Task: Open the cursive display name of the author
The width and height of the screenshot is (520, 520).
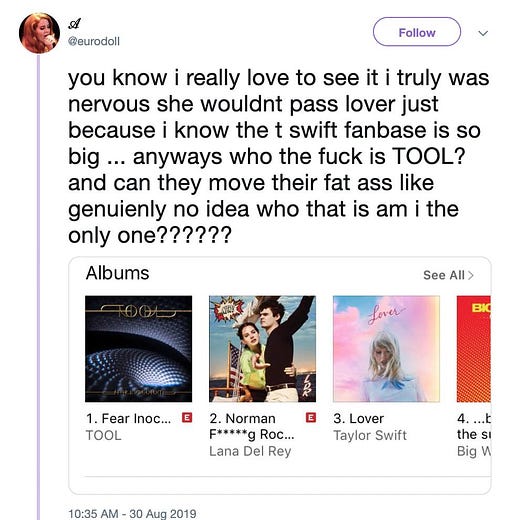Action: pos(74,23)
